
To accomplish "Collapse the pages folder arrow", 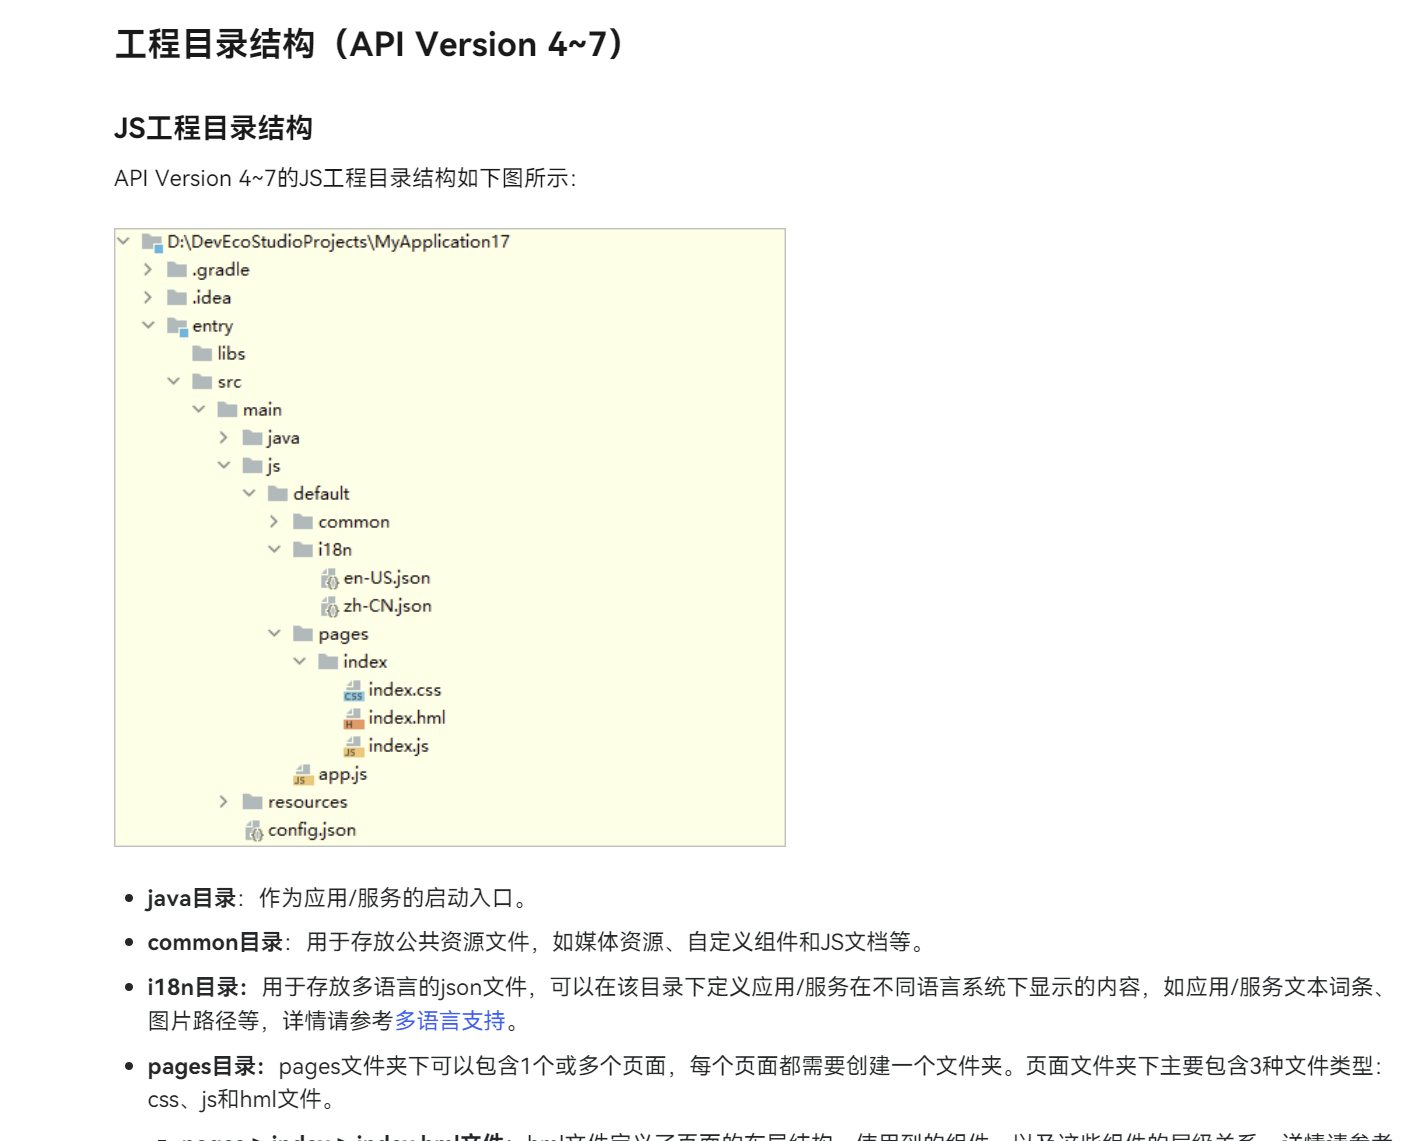I will click(x=274, y=633).
